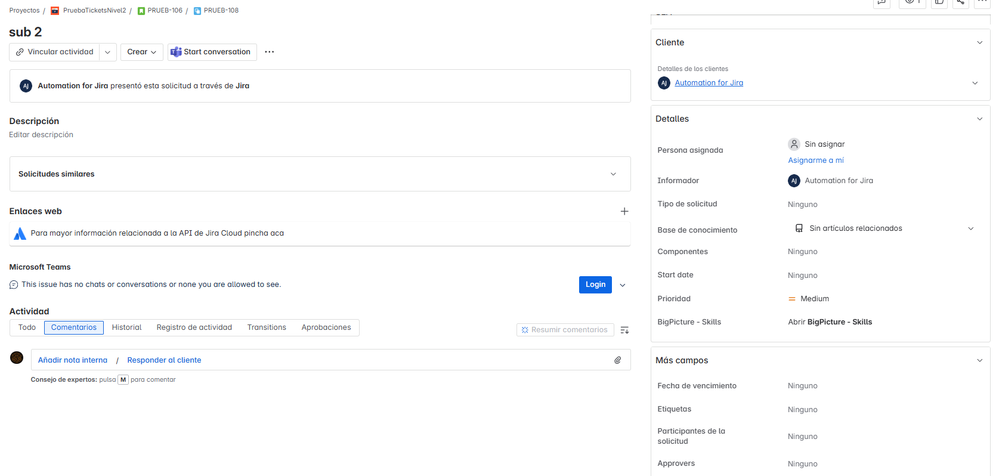Open the Historial tab
The width and height of the screenshot is (999, 476).
[x=127, y=328]
